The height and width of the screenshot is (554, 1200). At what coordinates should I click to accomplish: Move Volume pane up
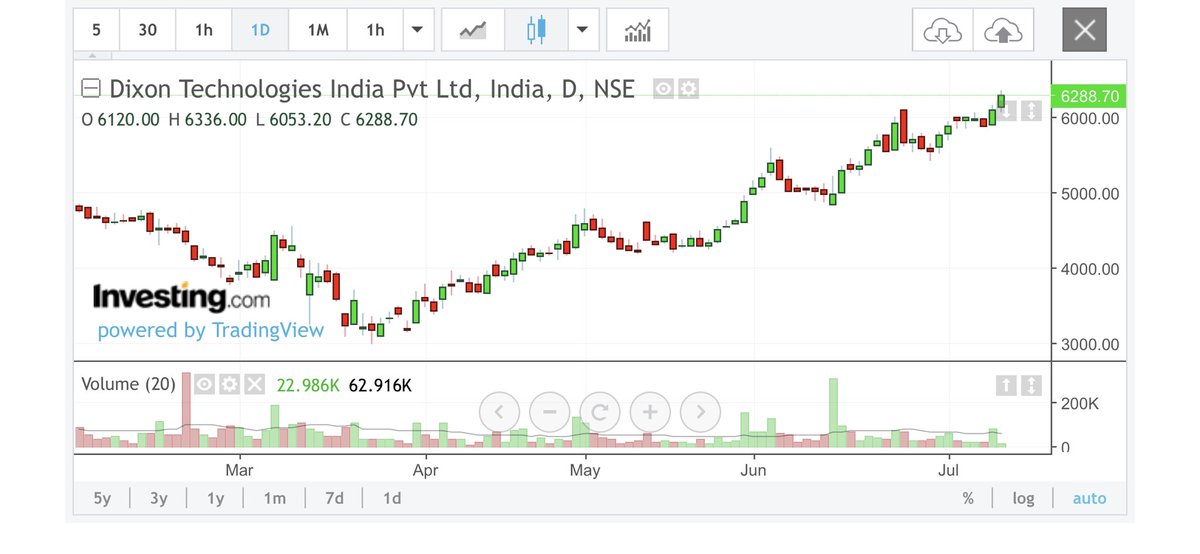[1007, 384]
